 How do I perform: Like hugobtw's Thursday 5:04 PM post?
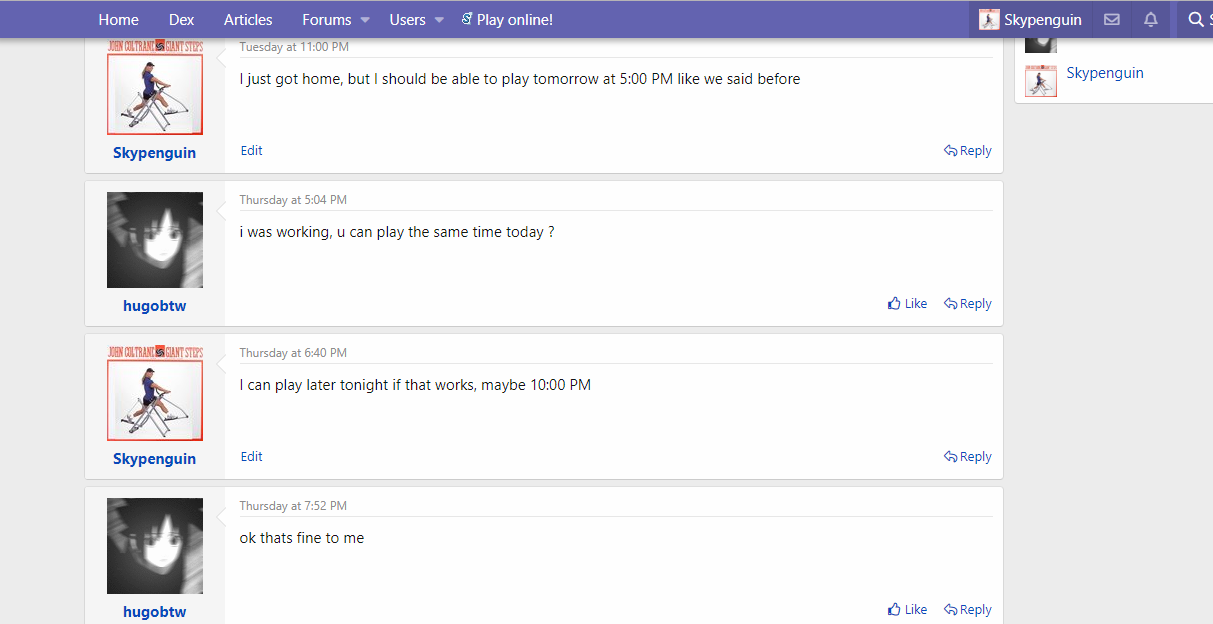click(x=908, y=304)
